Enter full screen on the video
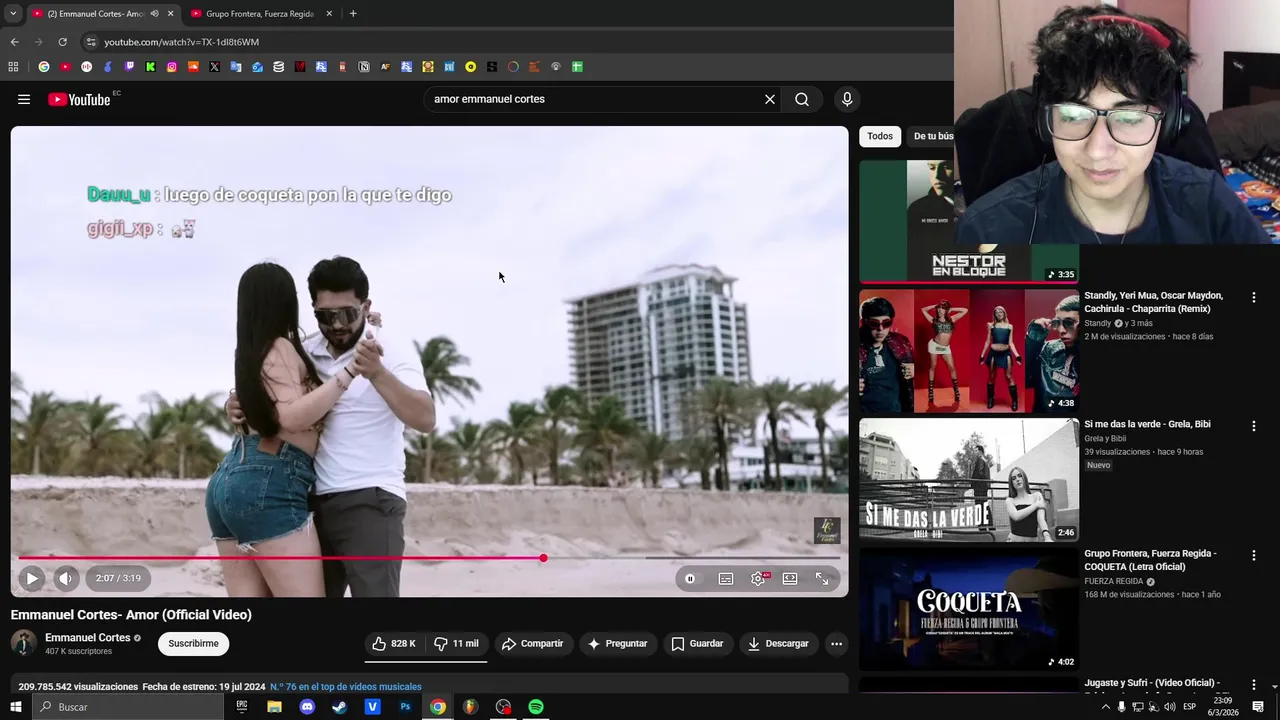This screenshot has width=1280, height=720. 822,578
